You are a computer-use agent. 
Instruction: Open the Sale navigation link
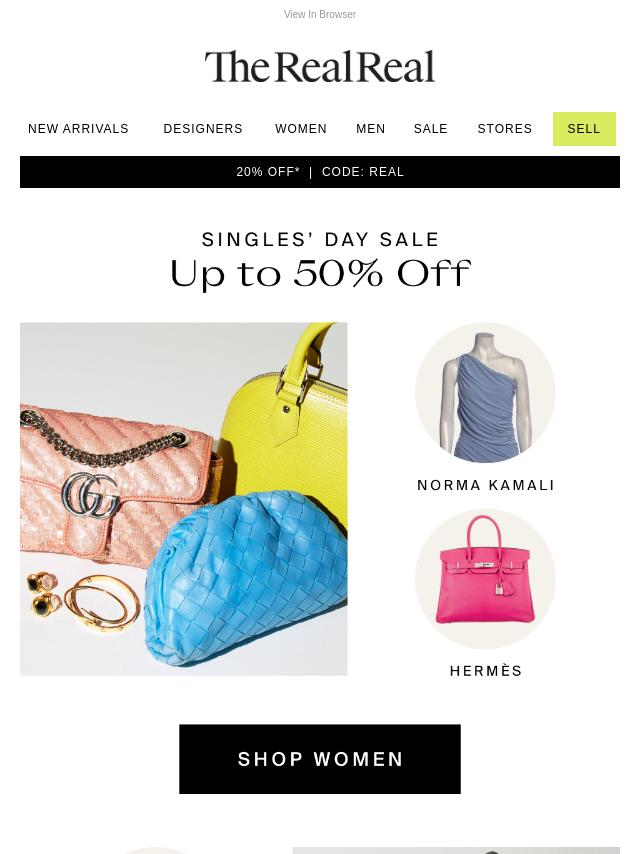click(x=430, y=129)
